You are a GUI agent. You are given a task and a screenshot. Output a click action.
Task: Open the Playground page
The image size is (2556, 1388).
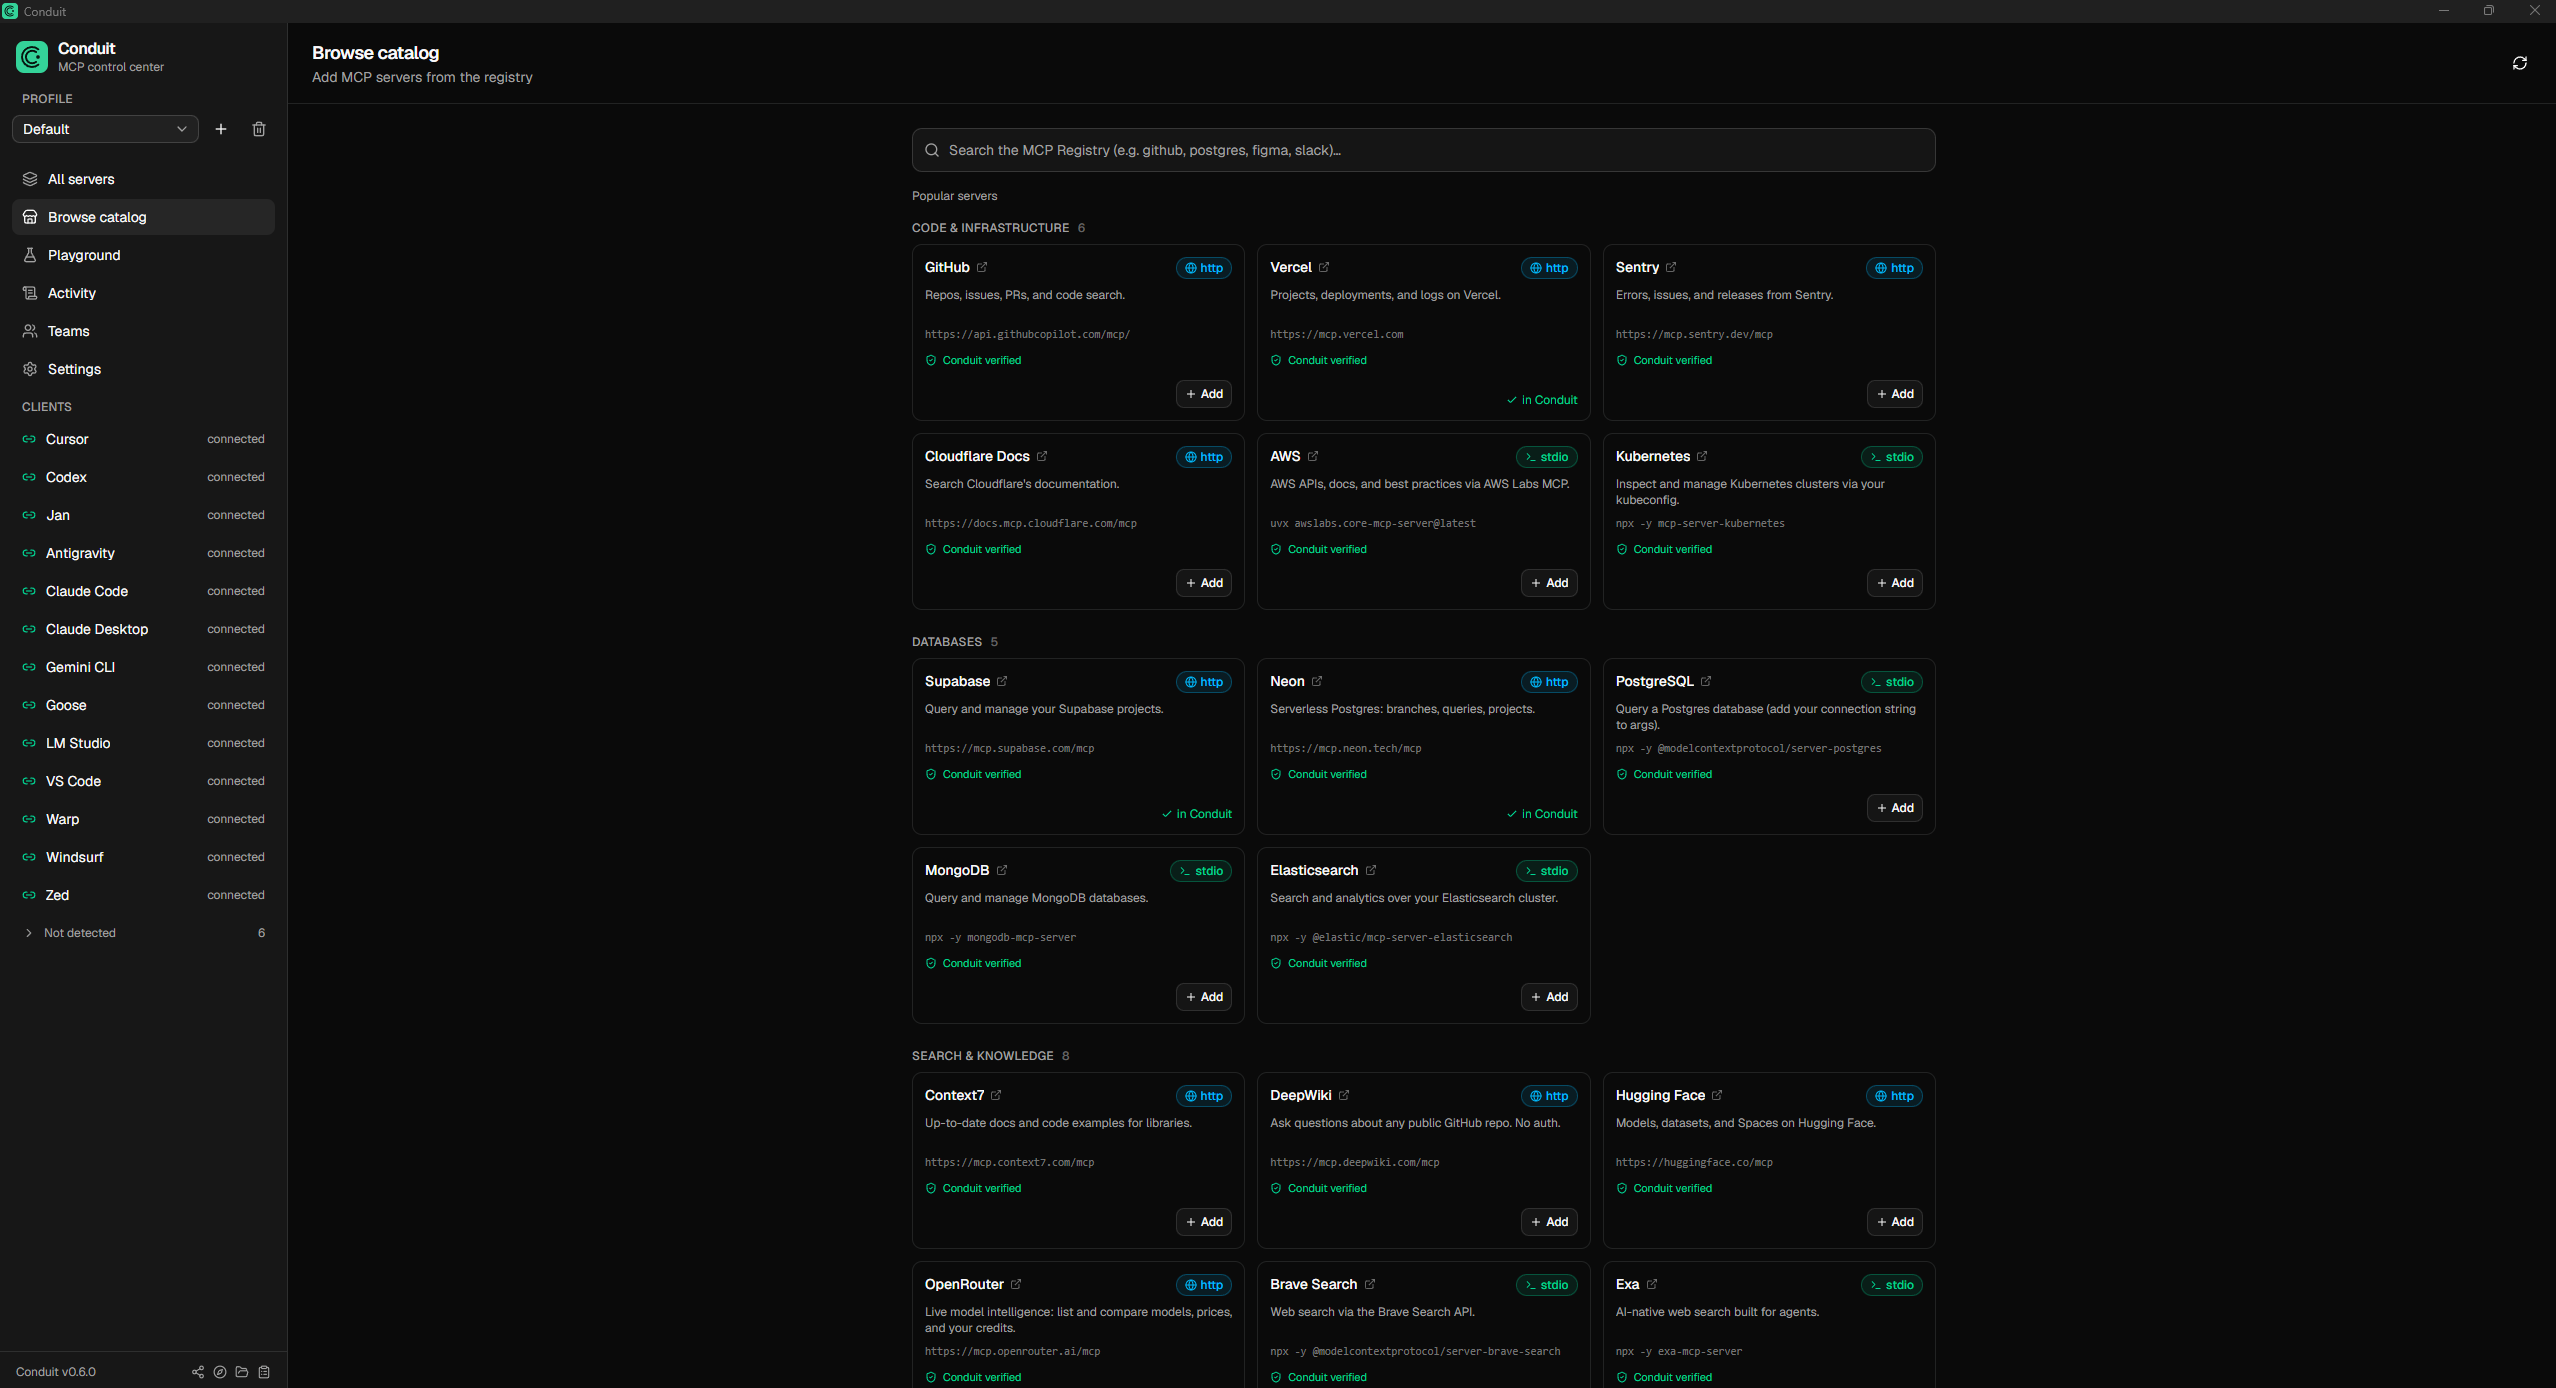pos(144,255)
